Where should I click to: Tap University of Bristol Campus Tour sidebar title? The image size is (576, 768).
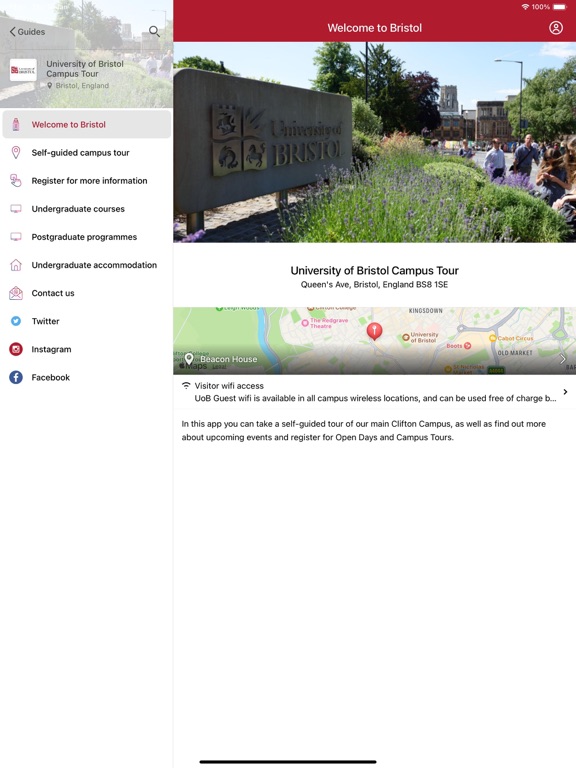click(85, 69)
